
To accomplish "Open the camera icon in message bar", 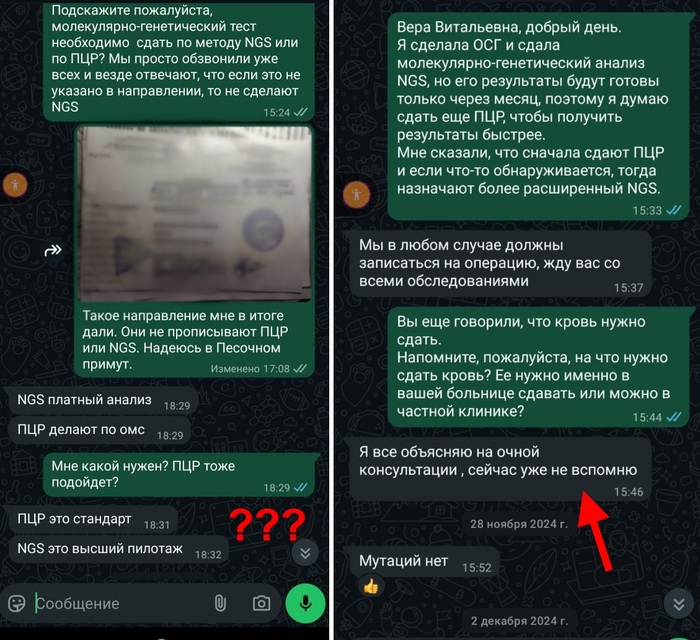I will [262, 603].
